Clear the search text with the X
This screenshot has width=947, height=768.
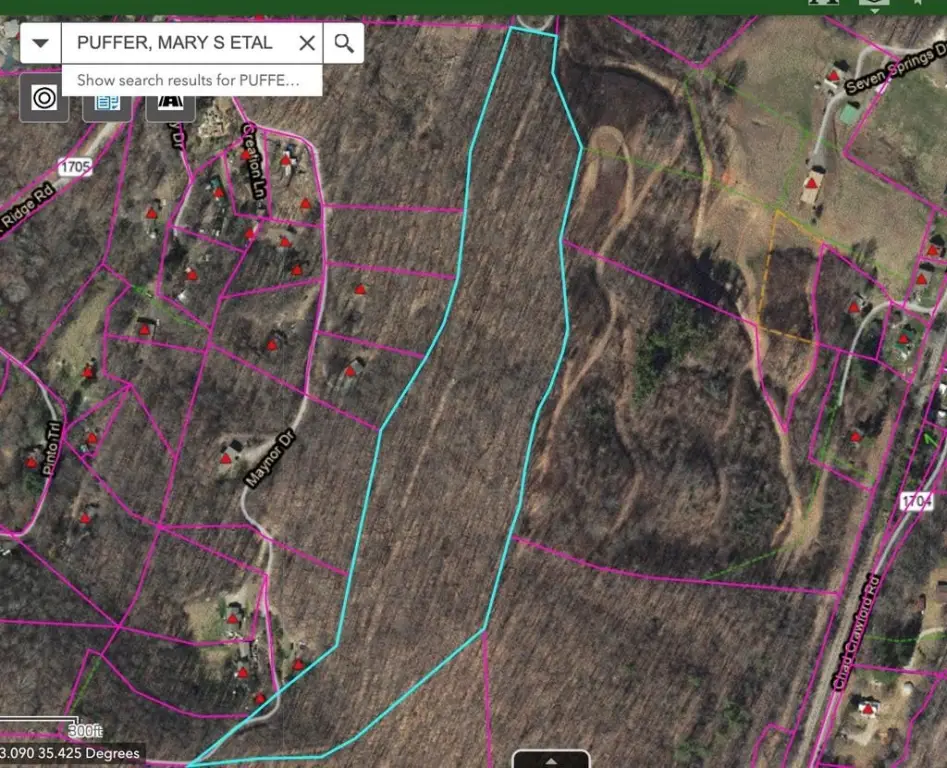tap(307, 43)
